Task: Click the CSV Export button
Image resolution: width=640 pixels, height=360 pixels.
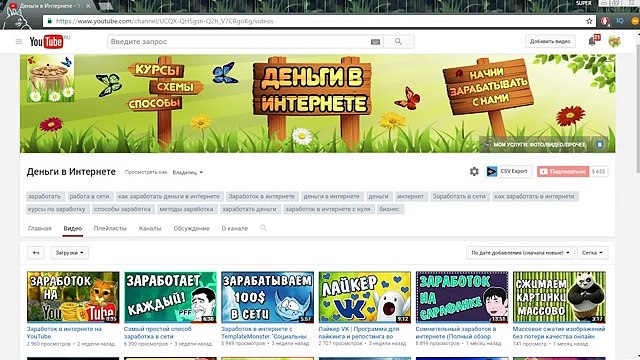Action: [x=508, y=171]
